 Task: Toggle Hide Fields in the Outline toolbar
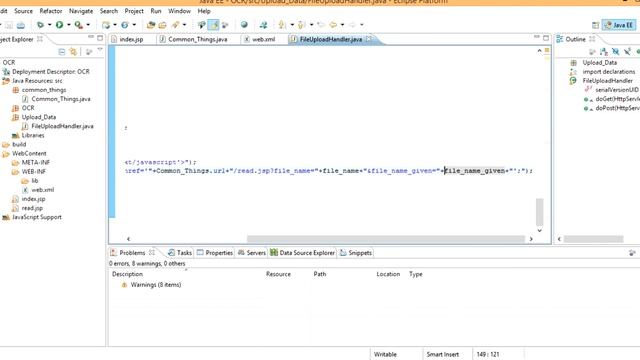616,51
